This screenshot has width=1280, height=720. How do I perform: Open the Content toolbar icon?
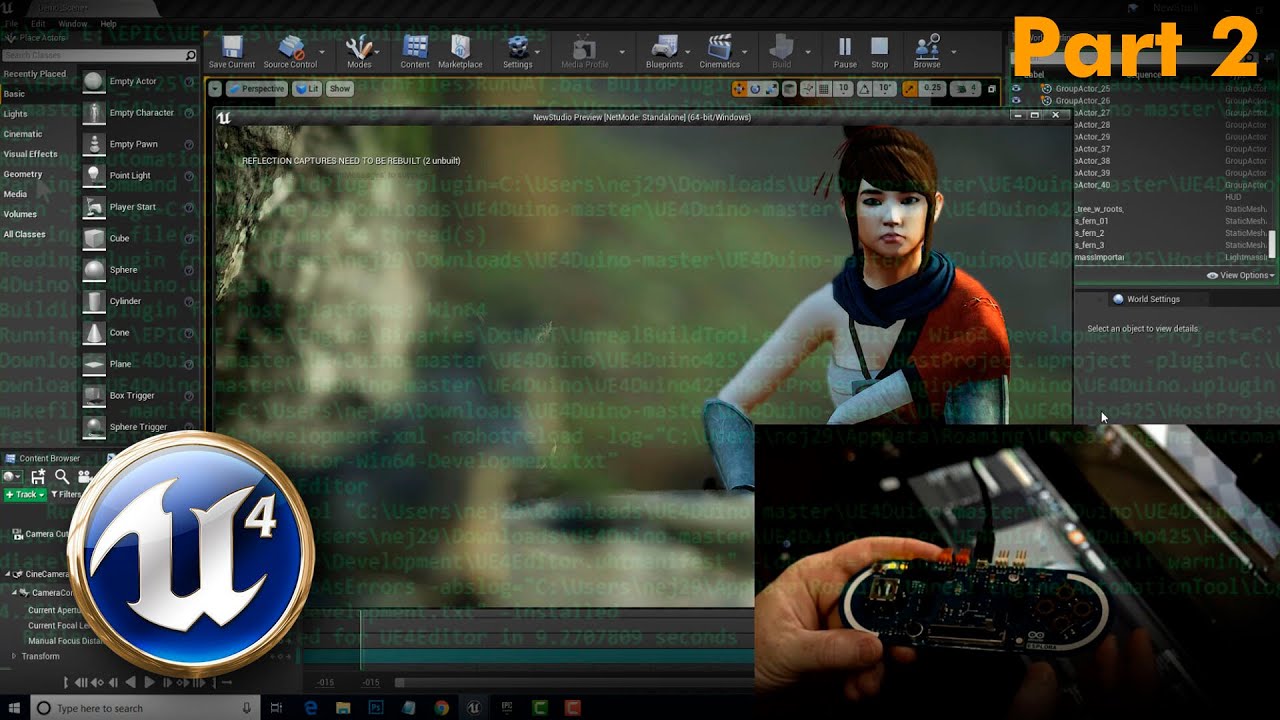[x=415, y=51]
